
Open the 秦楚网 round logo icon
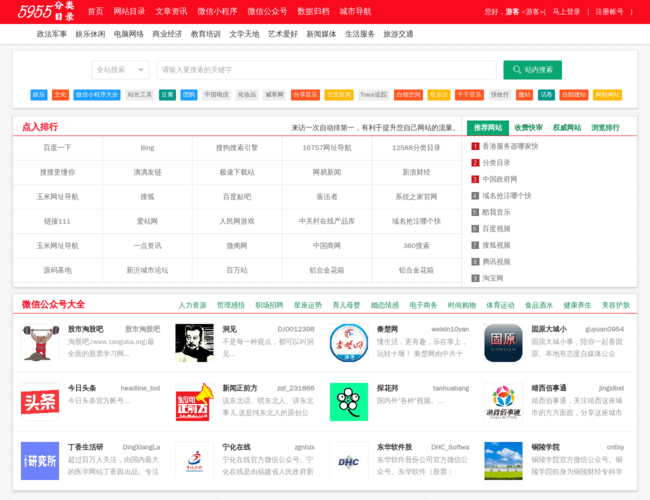[349, 343]
